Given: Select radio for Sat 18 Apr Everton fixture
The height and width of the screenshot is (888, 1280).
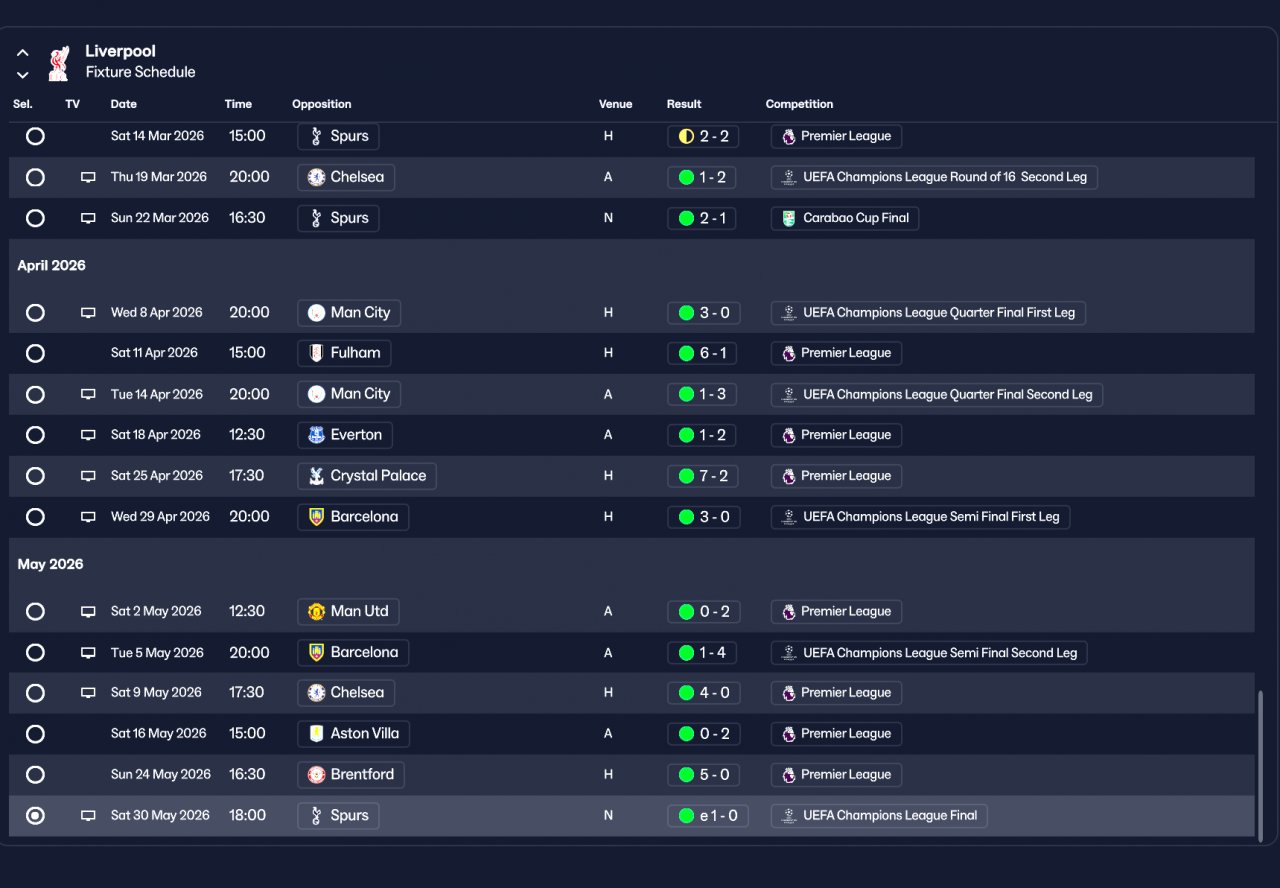Looking at the screenshot, I should (x=35, y=435).
